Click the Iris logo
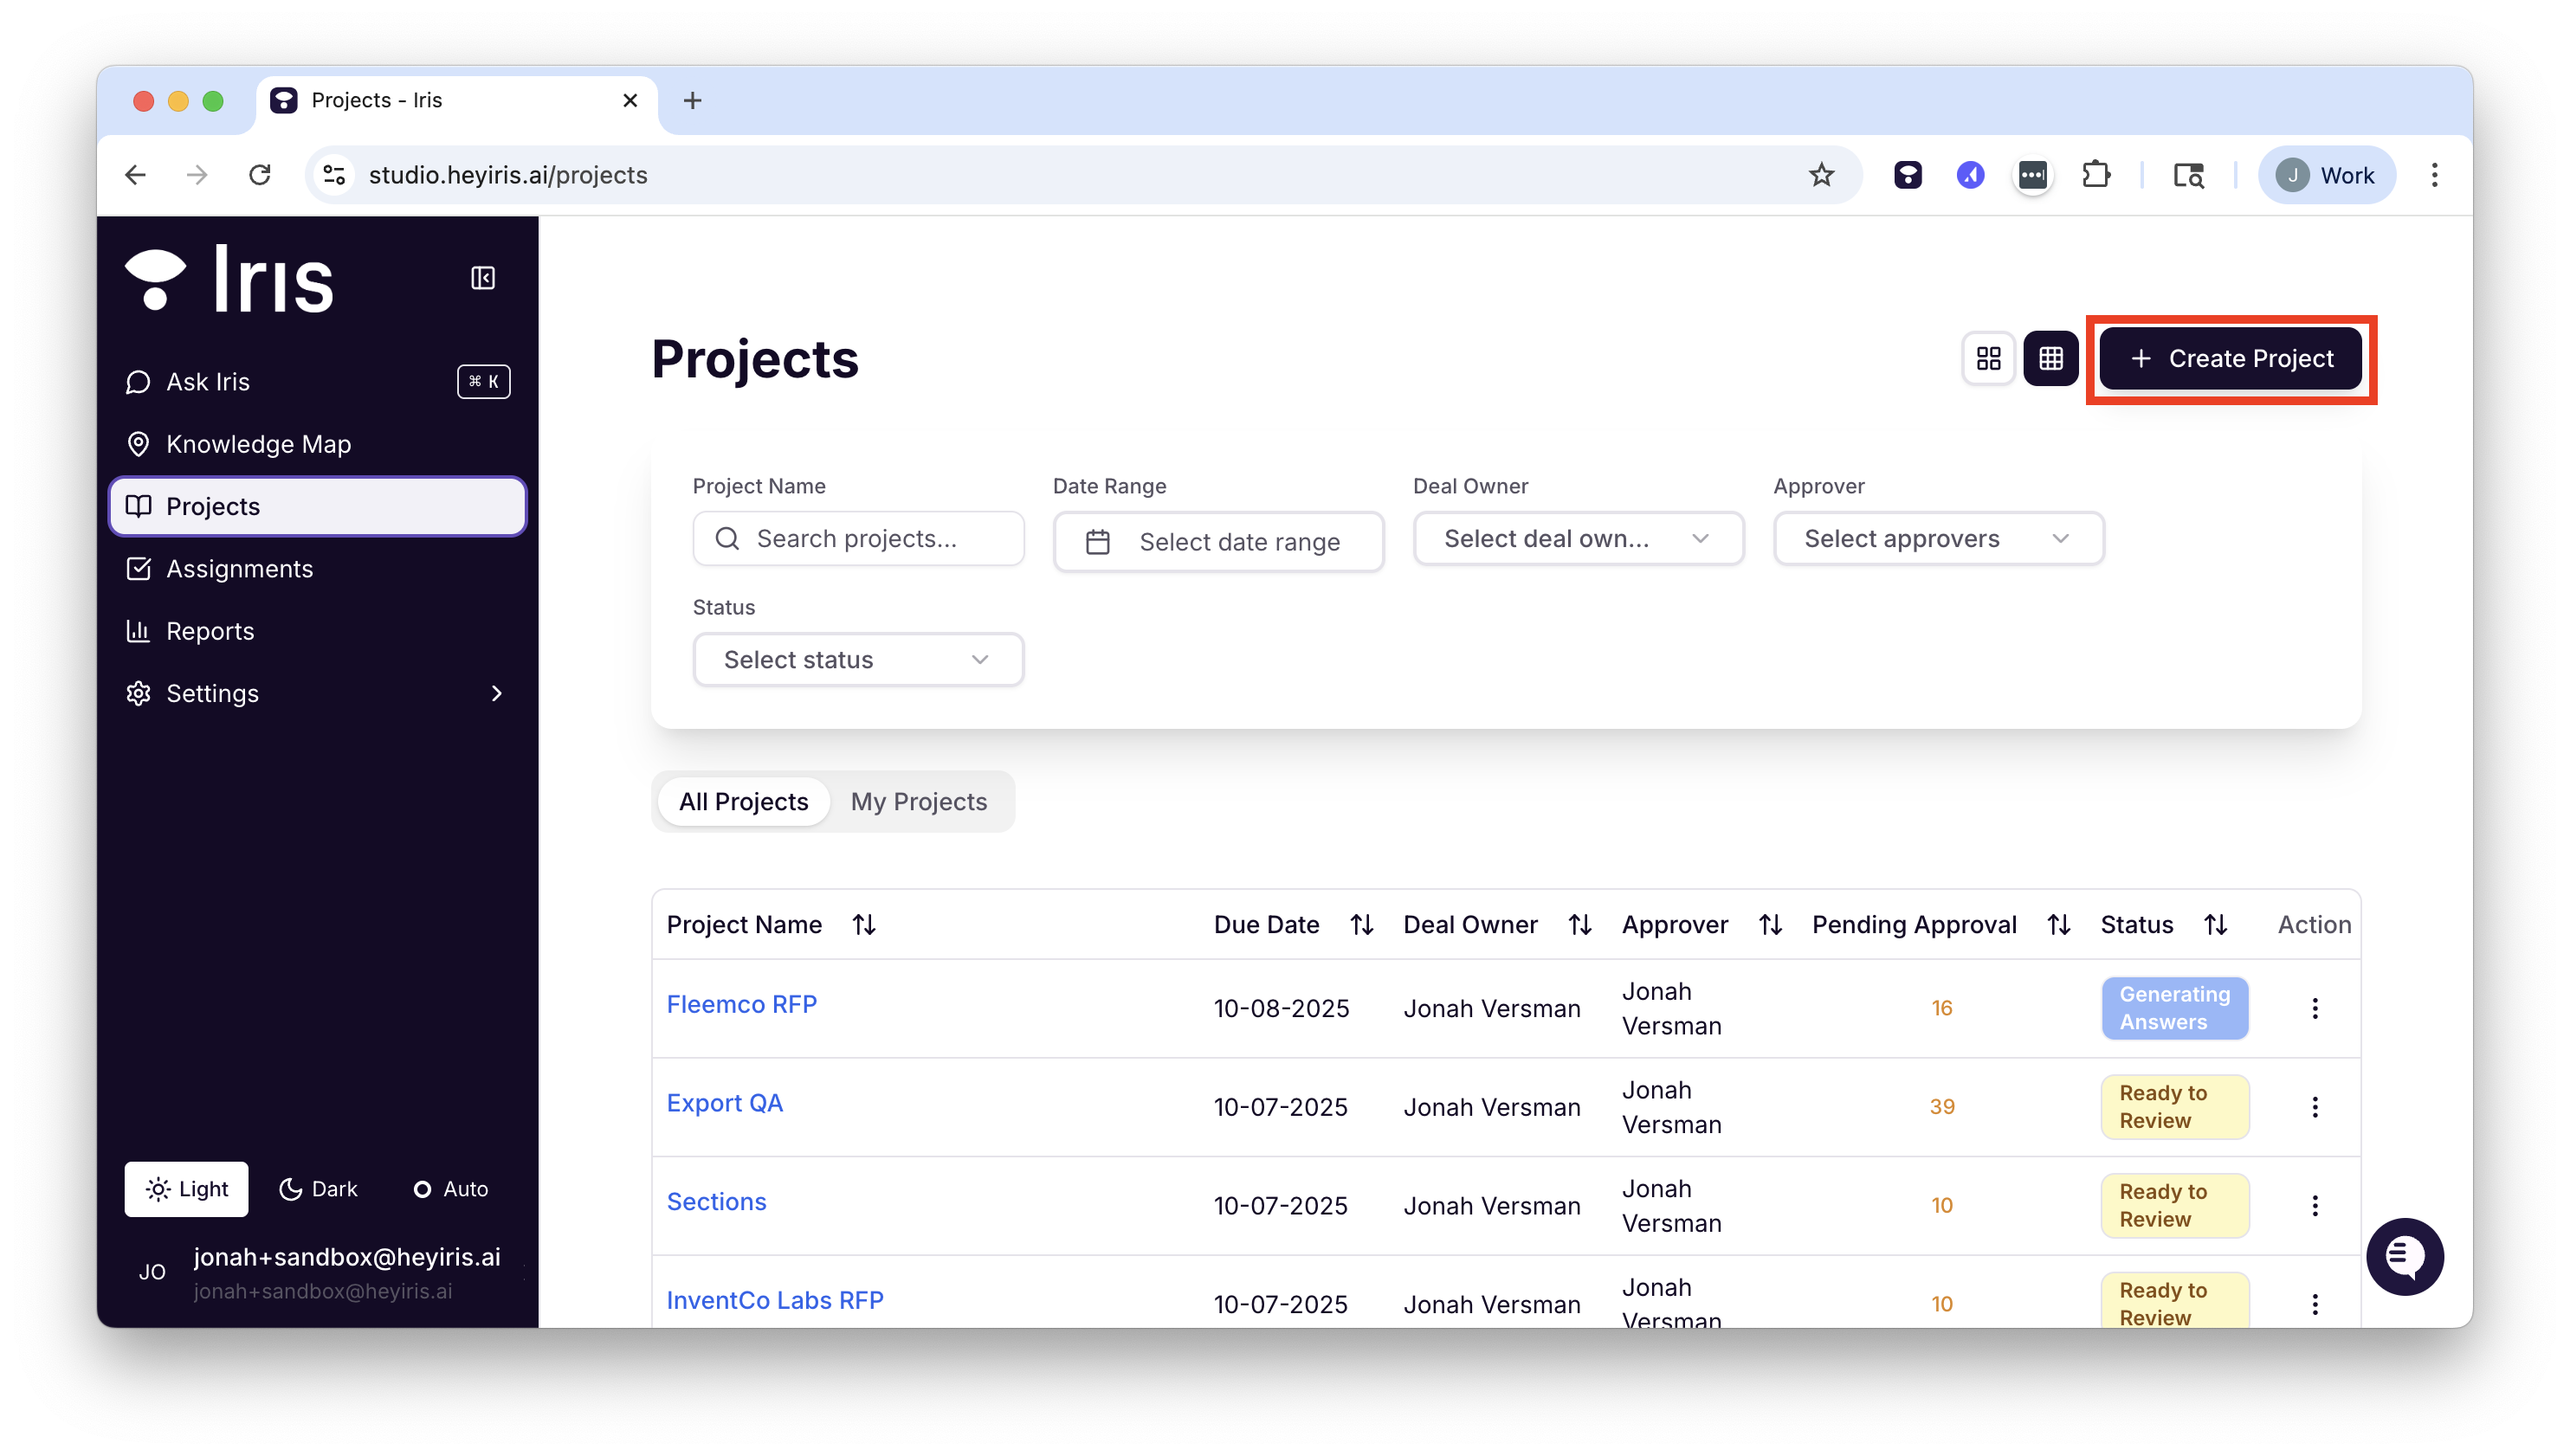This screenshot has height=1456, width=2570. 229,279
